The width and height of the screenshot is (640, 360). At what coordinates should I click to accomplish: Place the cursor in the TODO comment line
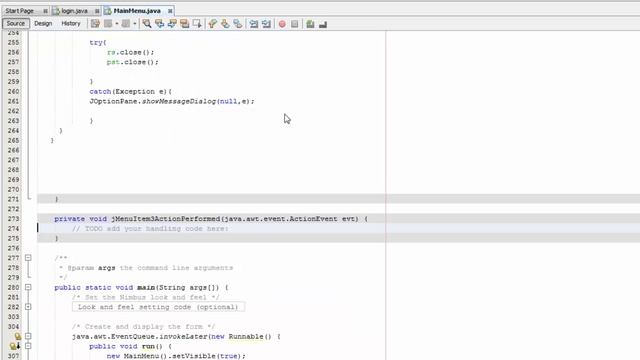pyautogui.click(x=150, y=229)
